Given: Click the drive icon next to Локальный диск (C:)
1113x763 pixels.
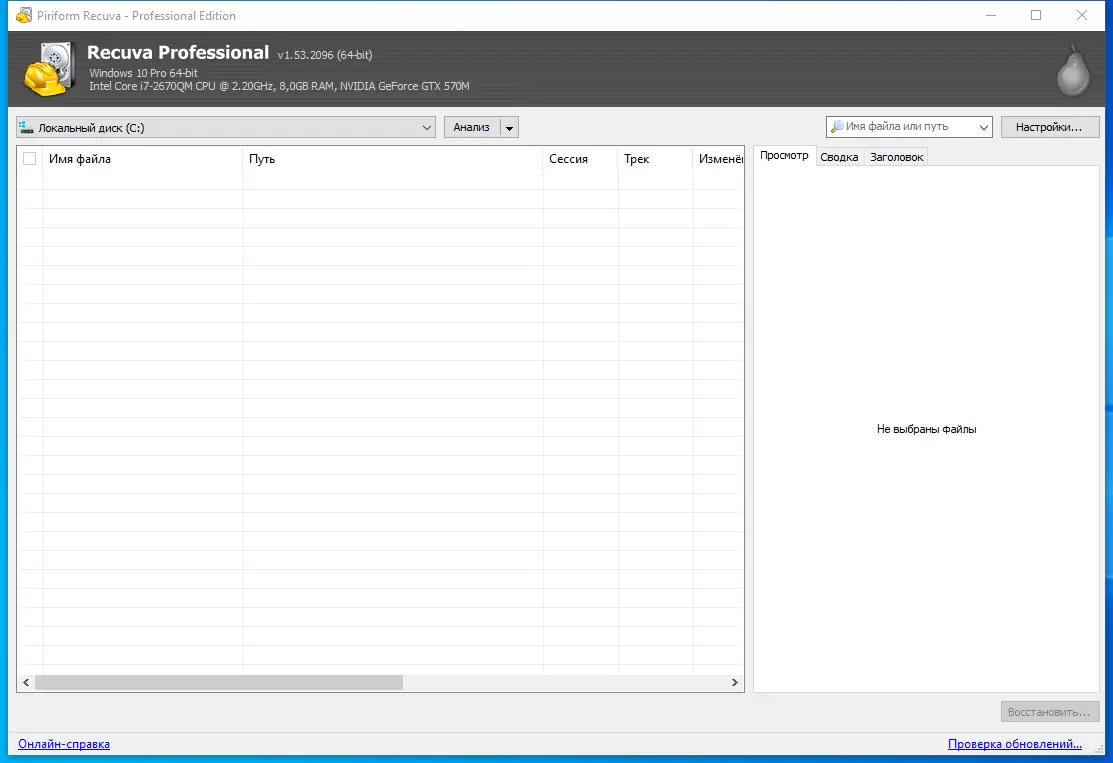Looking at the screenshot, I should [26, 128].
